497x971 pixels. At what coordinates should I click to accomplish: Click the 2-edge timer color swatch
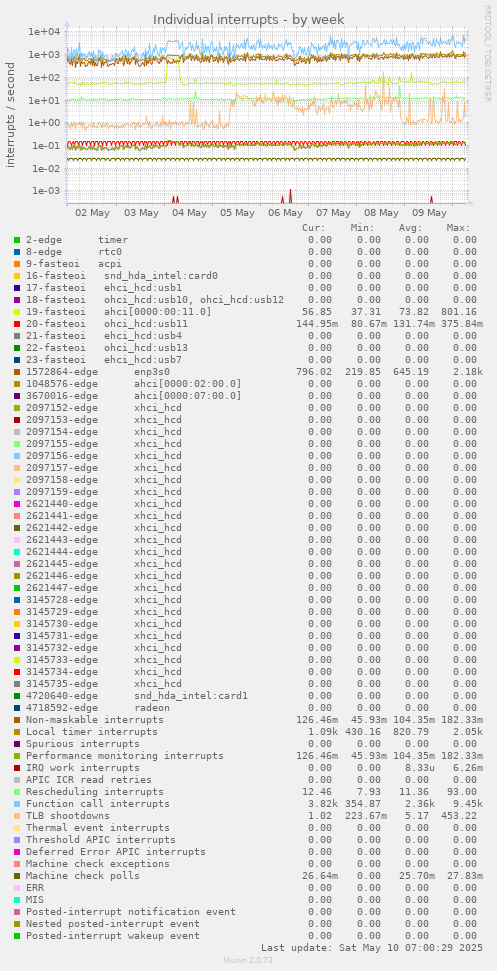(x=17, y=240)
